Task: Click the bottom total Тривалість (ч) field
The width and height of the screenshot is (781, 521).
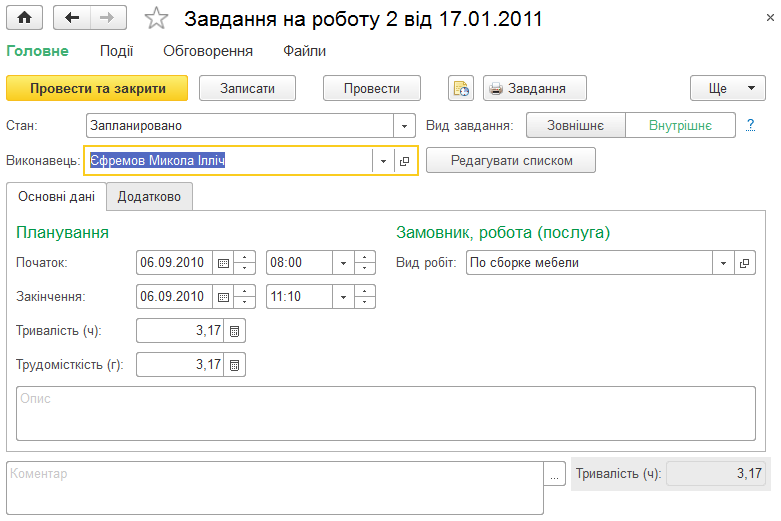Action: pyautogui.click(x=716, y=474)
